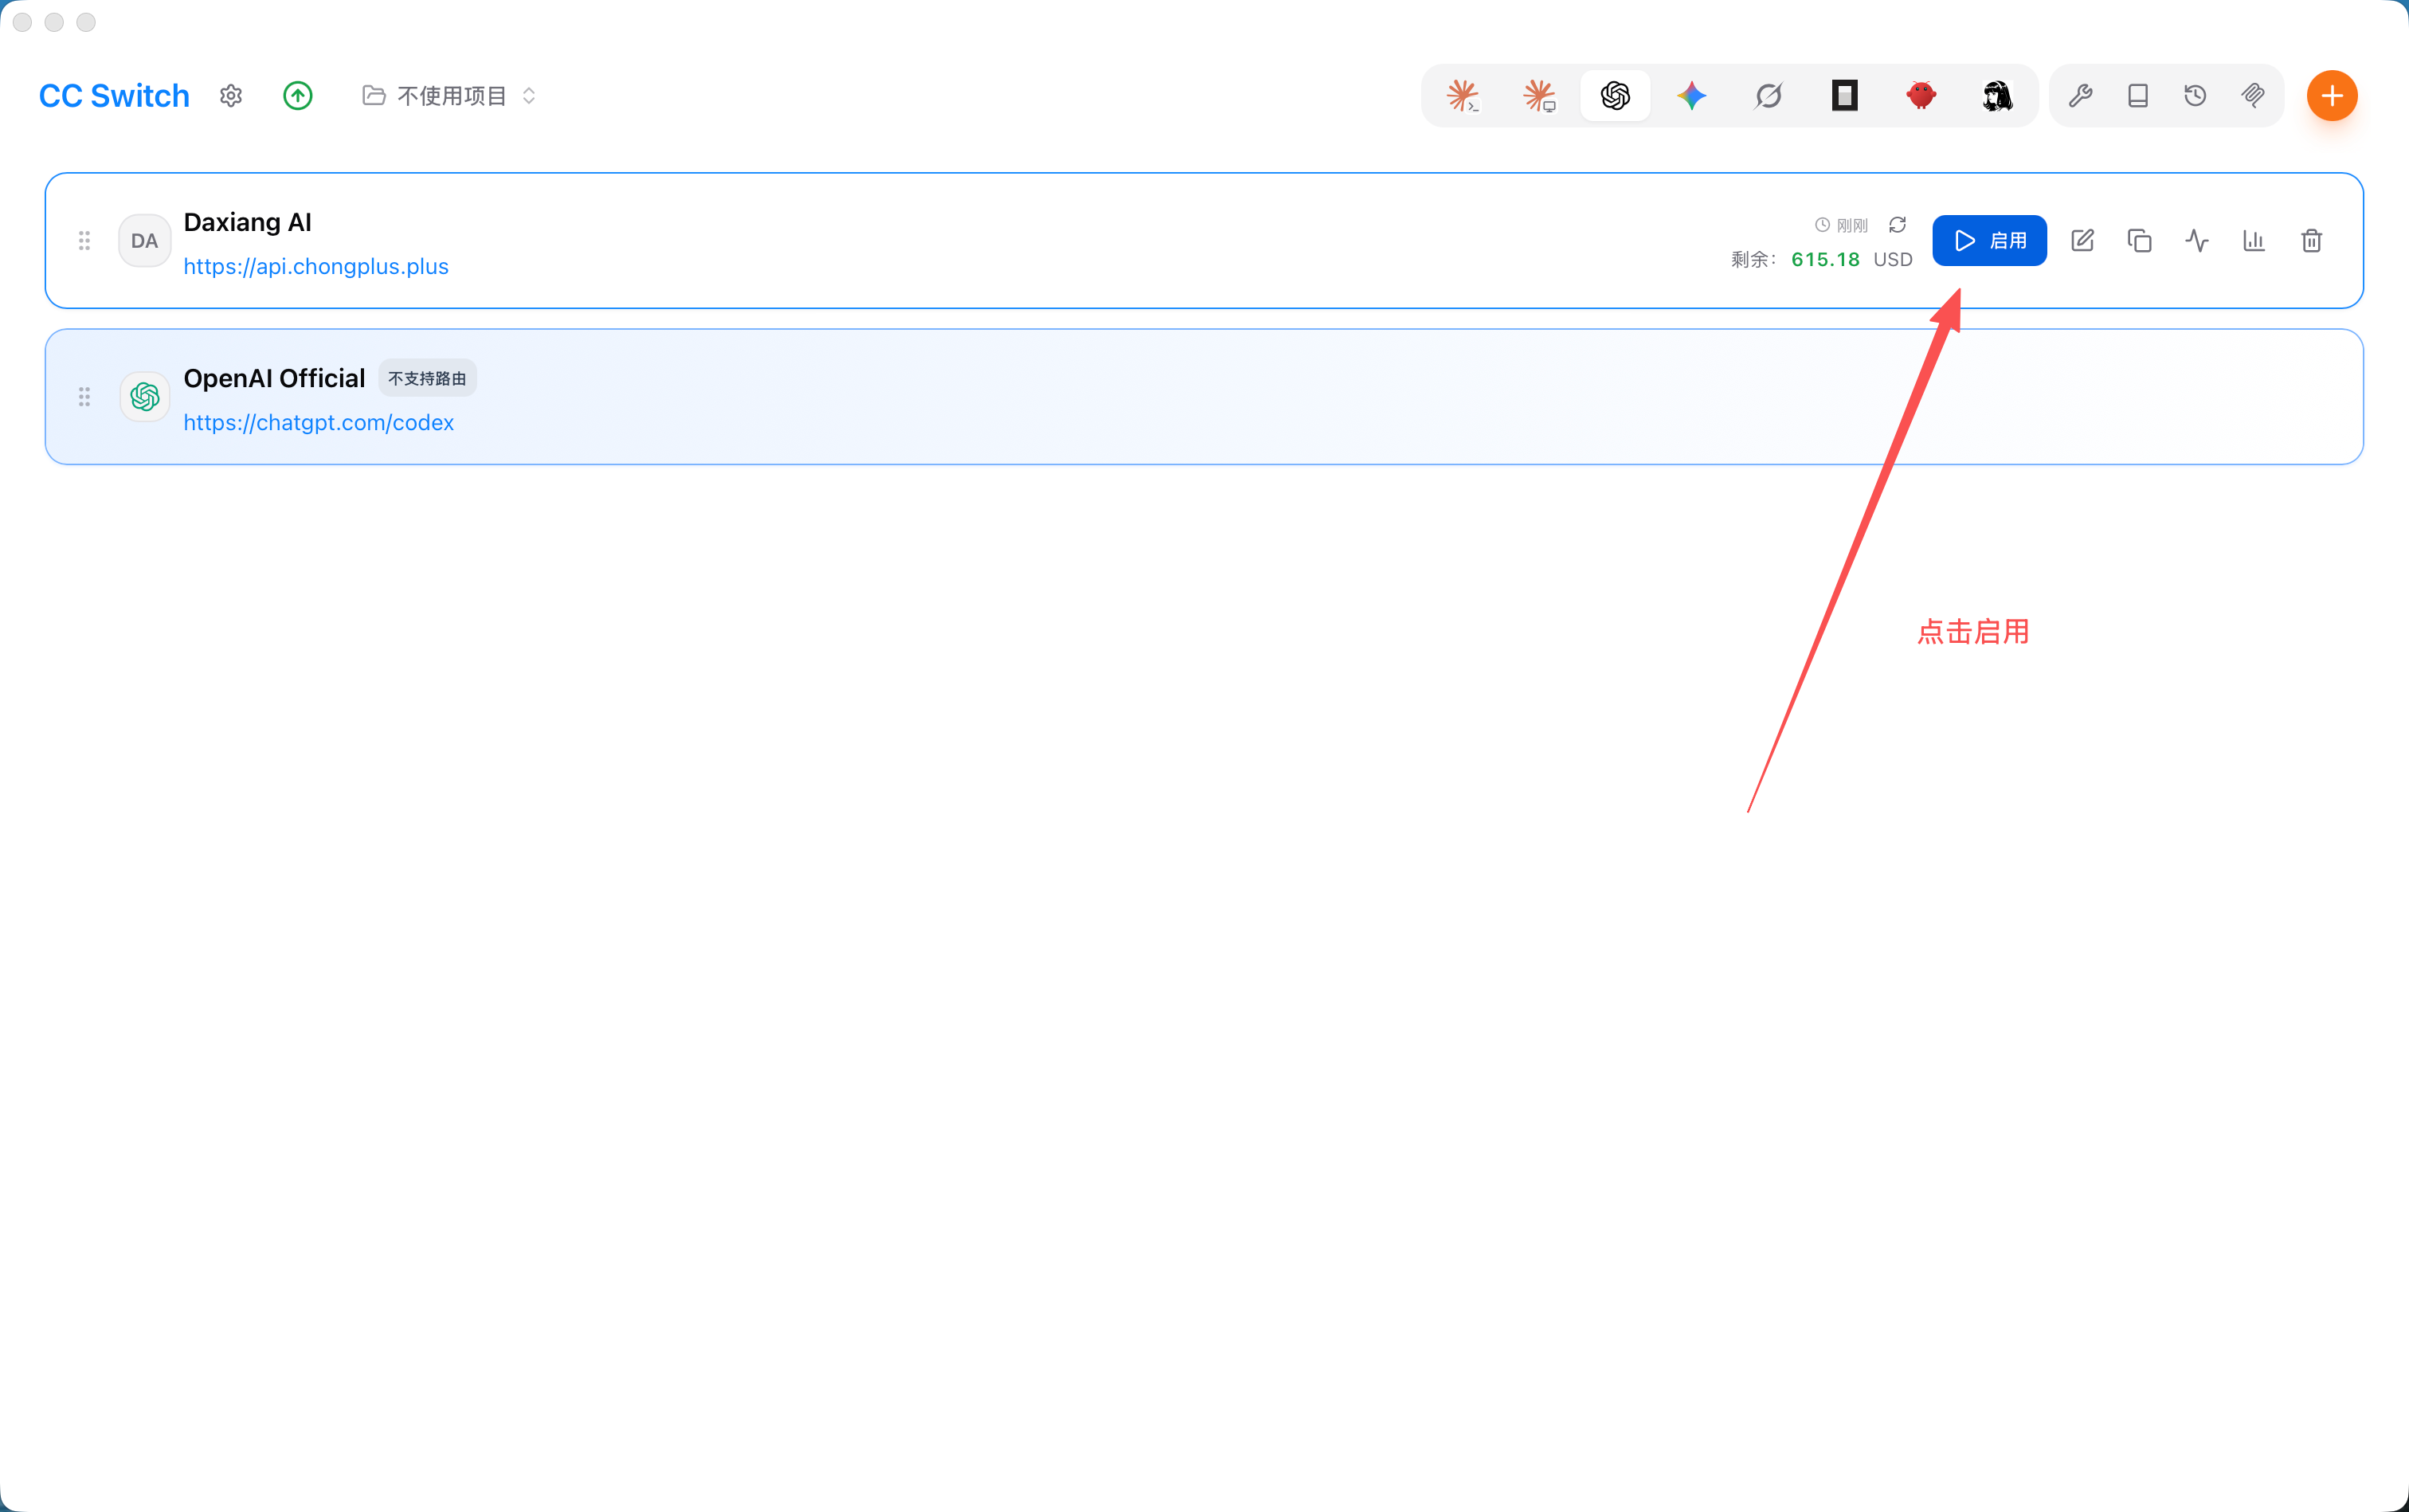
Task: Switch to the Gemini sparkle tab
Action: [x=1692, y=96]
